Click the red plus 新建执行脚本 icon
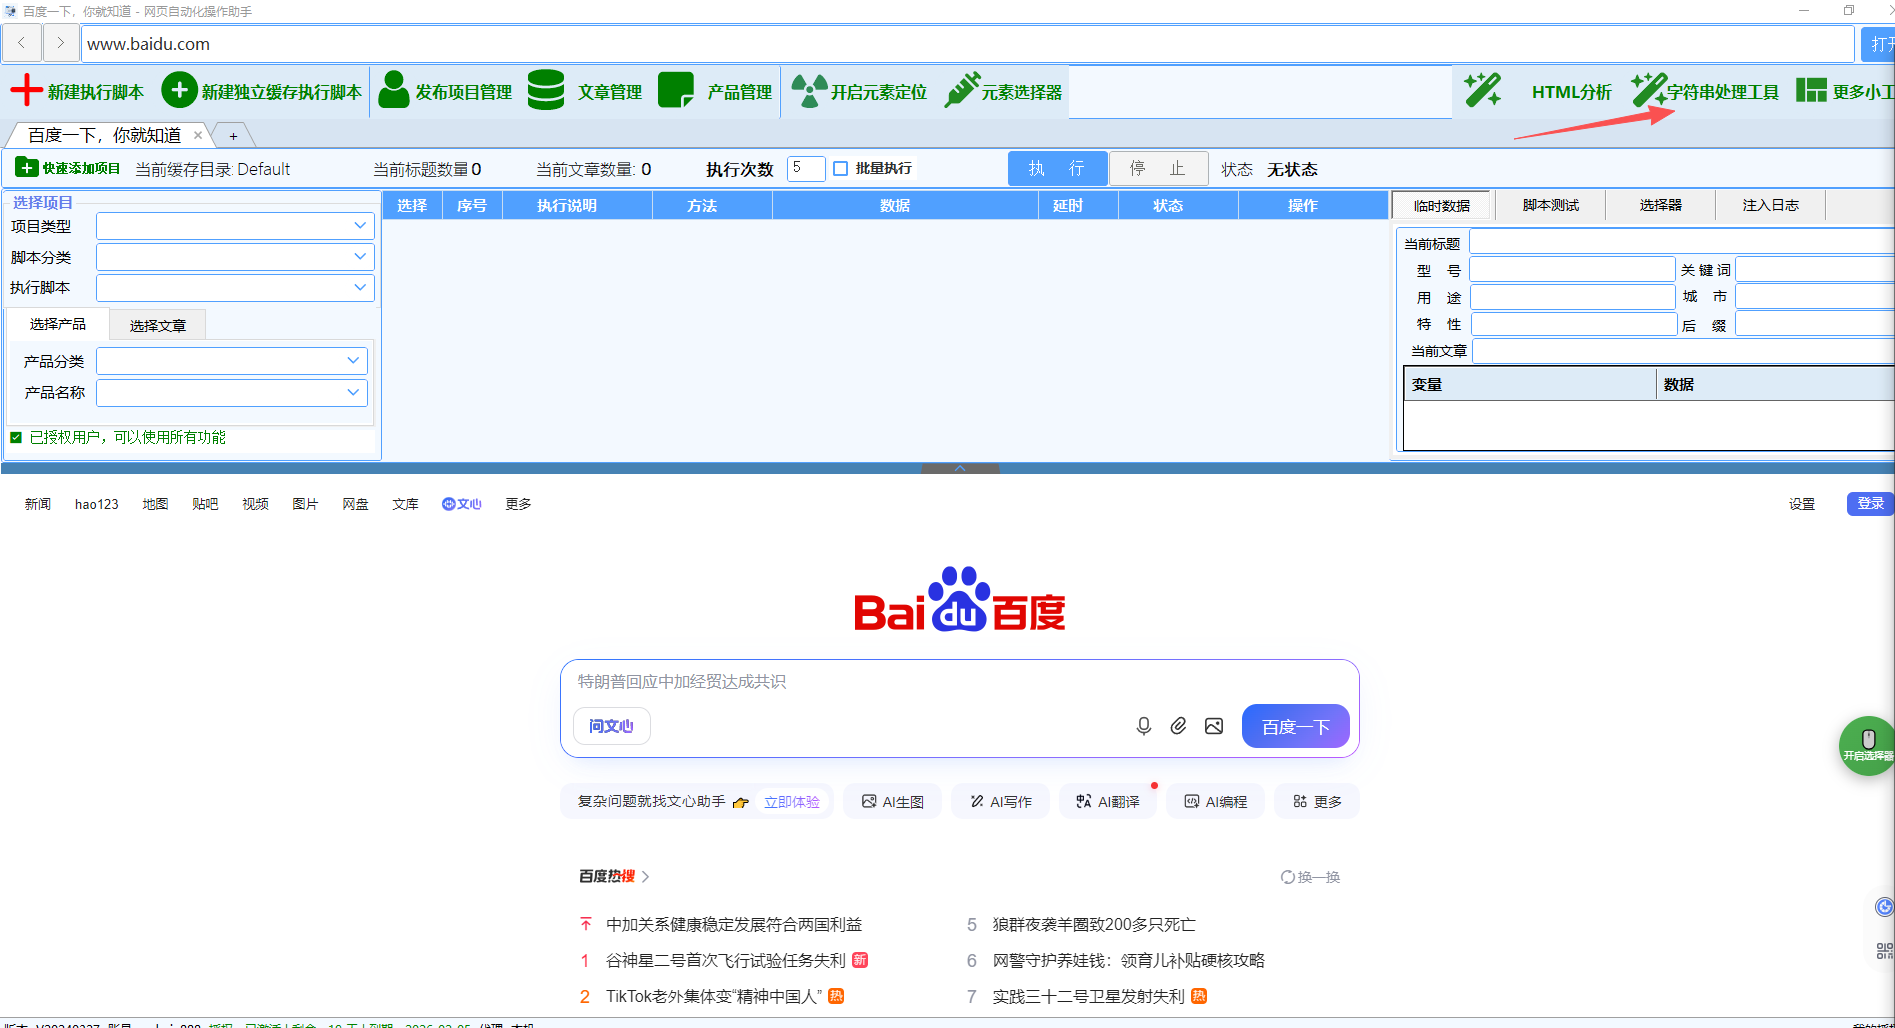This screenshot has height=1028, width=1895. 26,91
